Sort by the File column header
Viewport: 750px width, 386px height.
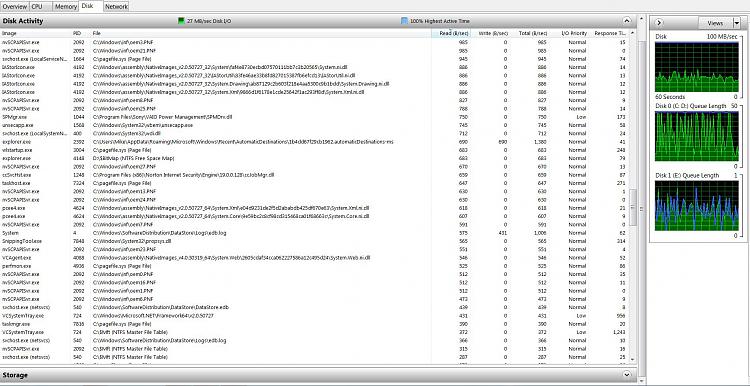tap(261, 33)
